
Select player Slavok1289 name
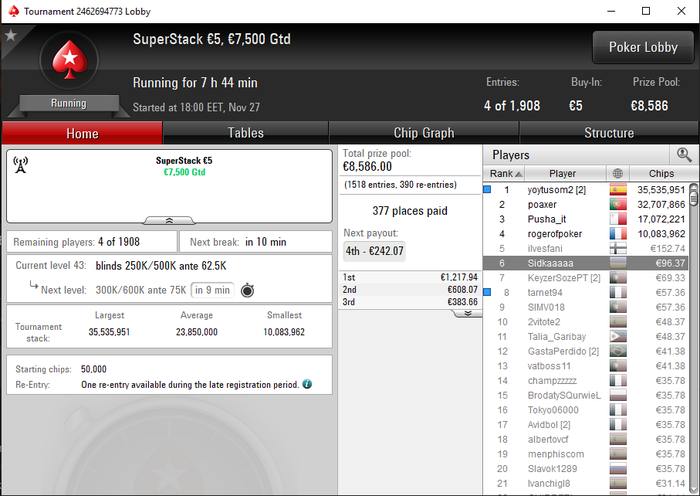(552, 469)
